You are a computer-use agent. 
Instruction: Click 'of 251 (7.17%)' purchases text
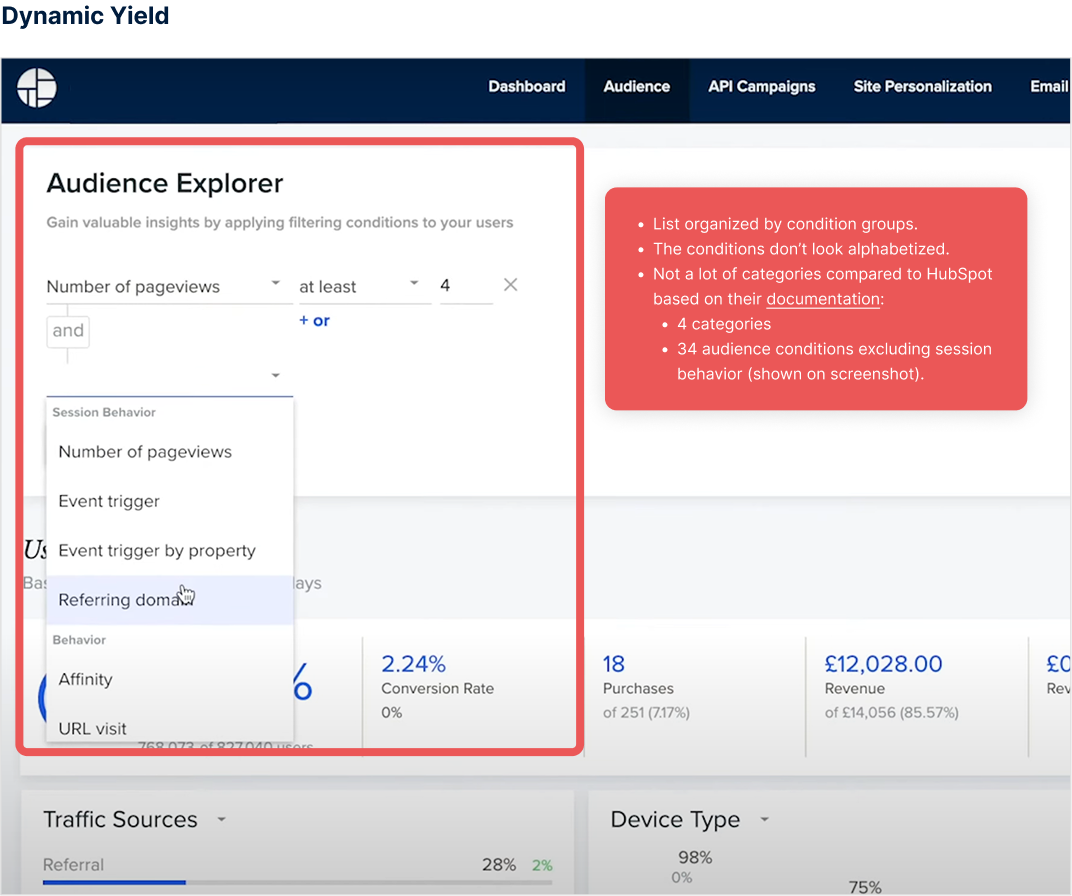pyautogui.click(x=646, y=713)
